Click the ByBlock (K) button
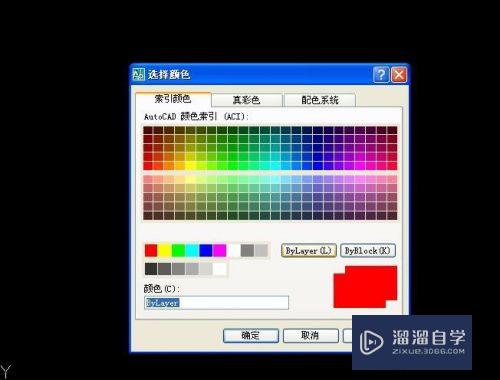Viewport: 500px width, 380px height. point(368,251)
